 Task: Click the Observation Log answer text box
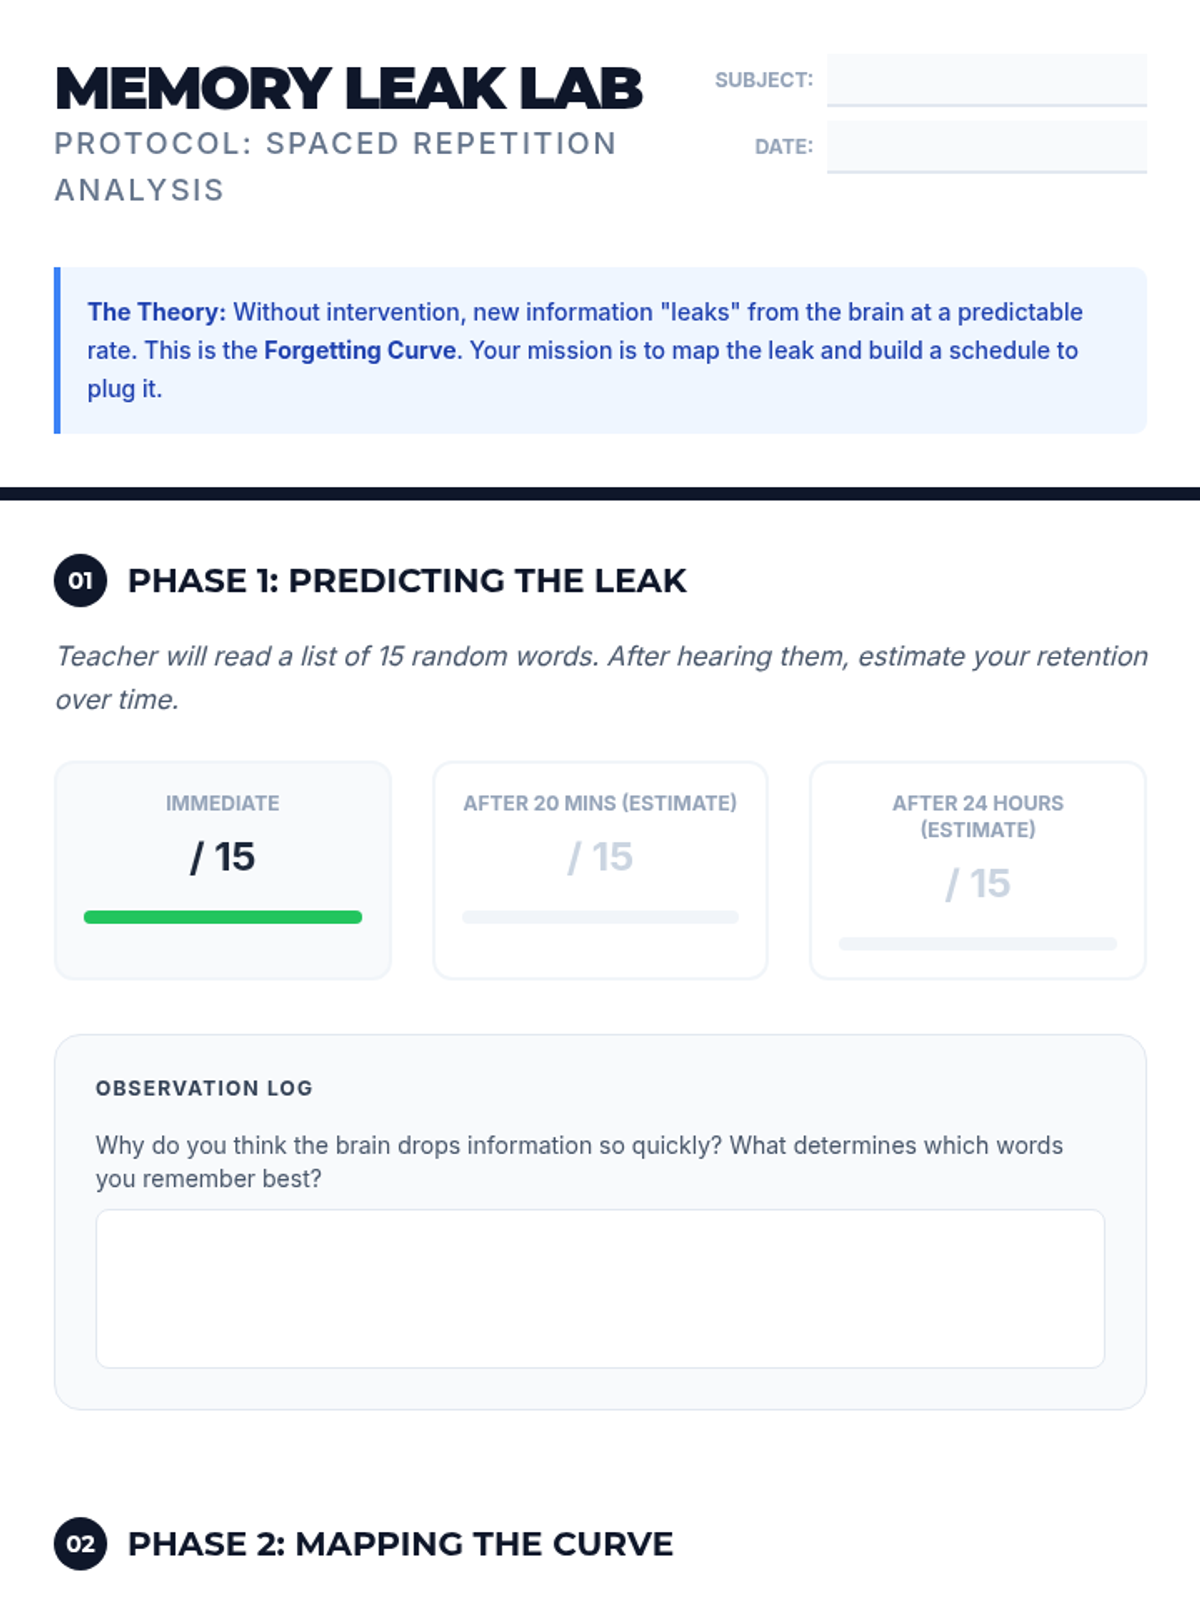tap(600, 1288)
